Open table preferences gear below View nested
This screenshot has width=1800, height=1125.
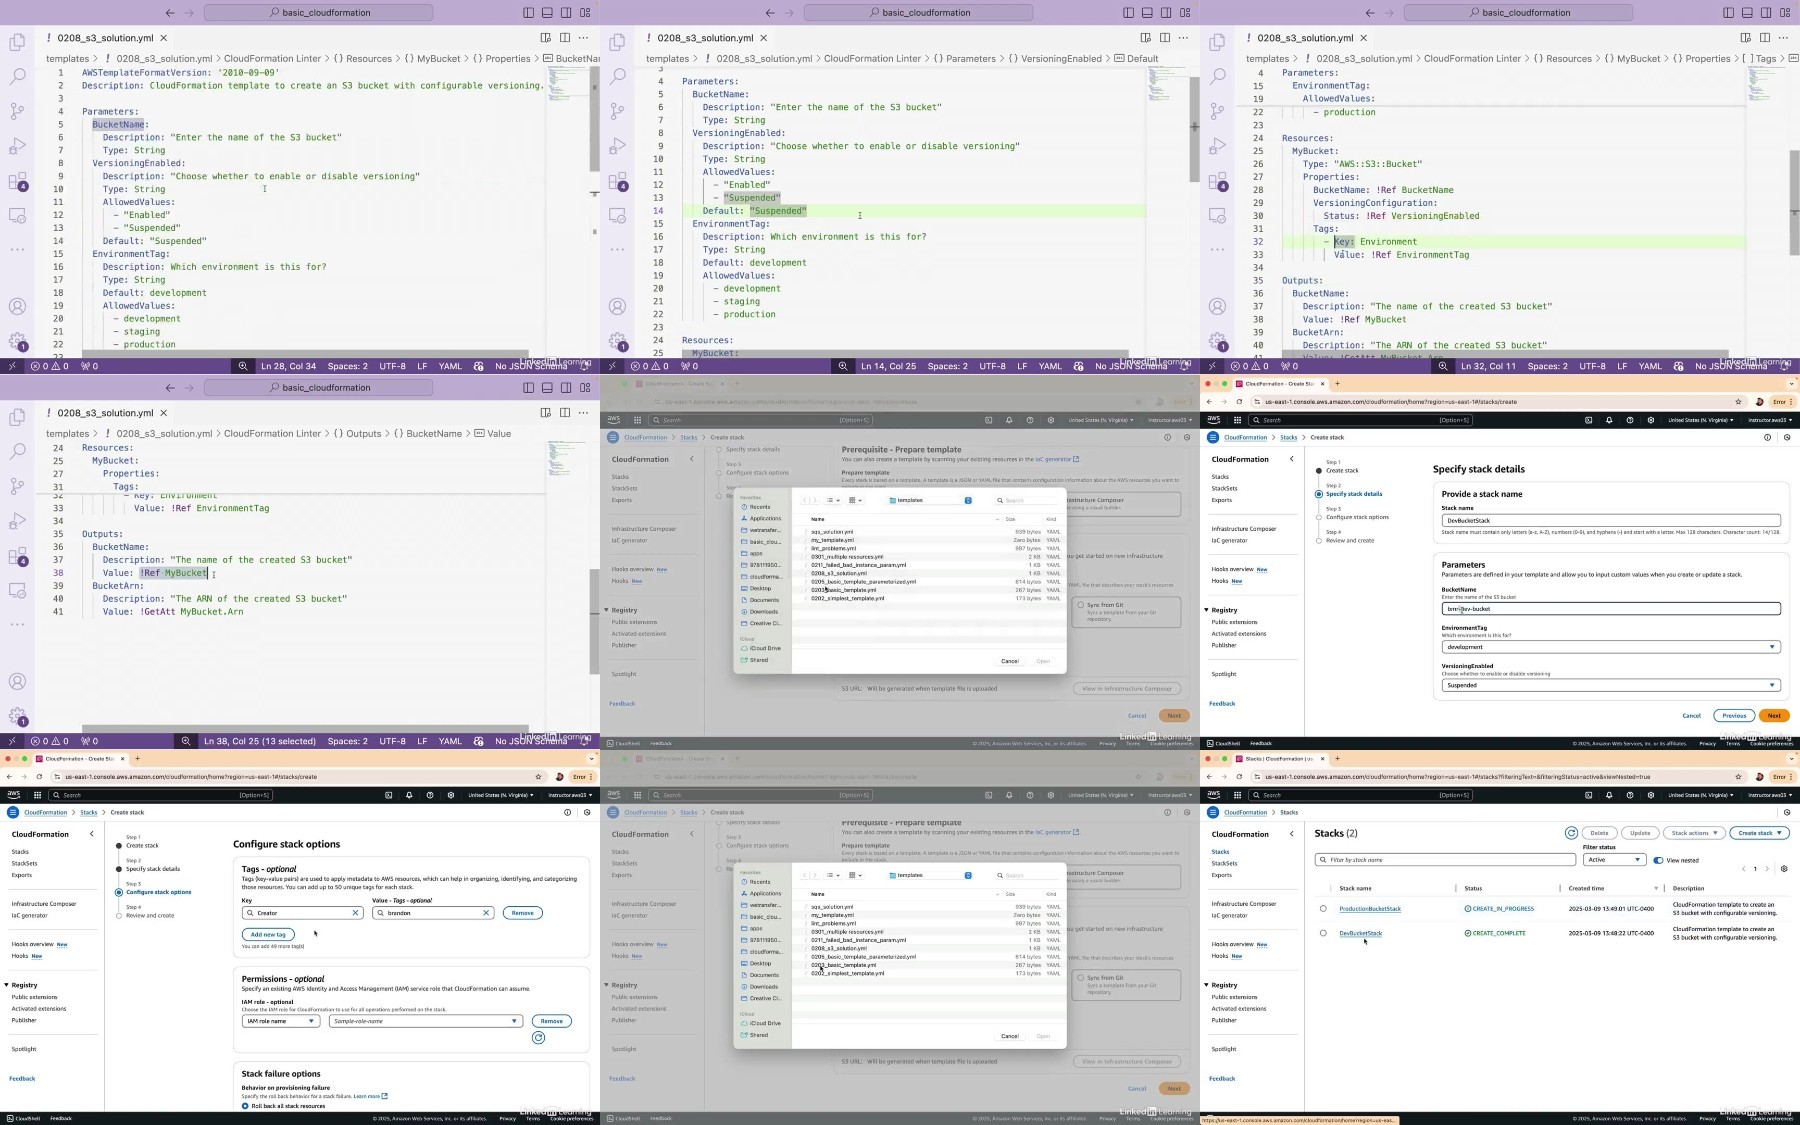coord(1784,869)
